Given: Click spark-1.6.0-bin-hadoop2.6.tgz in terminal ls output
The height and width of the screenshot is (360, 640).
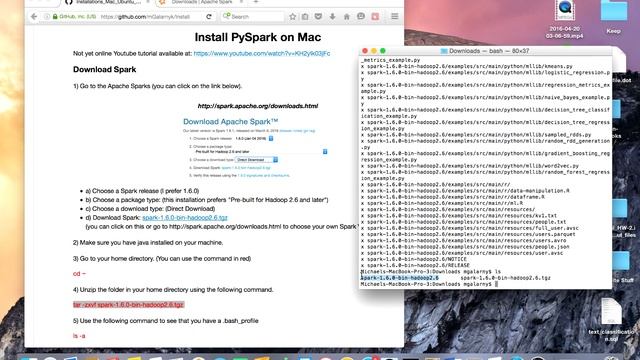Looking at the screenshot, I should click(505, 278).
